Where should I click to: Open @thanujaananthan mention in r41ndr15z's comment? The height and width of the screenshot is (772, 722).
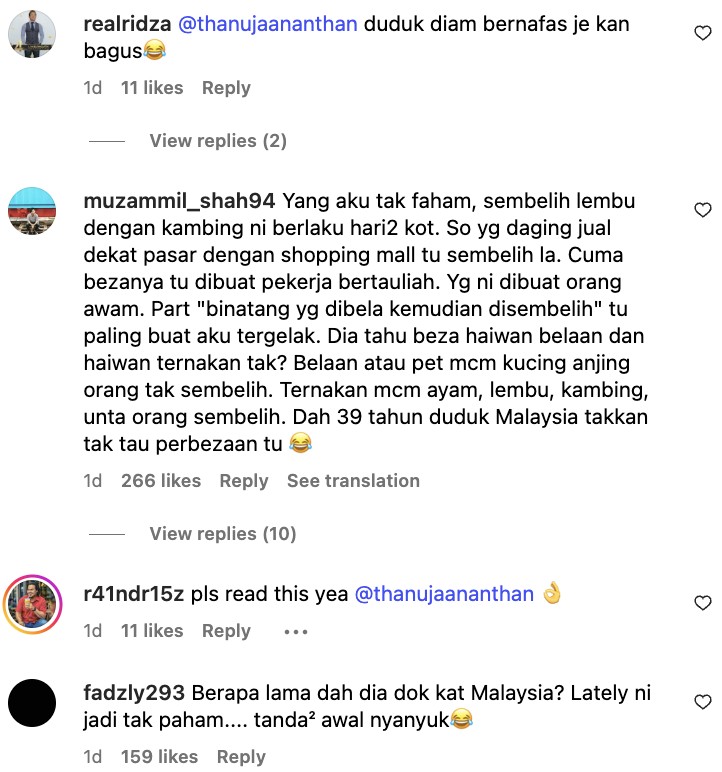pyautogui.click(x=444, y=595)
